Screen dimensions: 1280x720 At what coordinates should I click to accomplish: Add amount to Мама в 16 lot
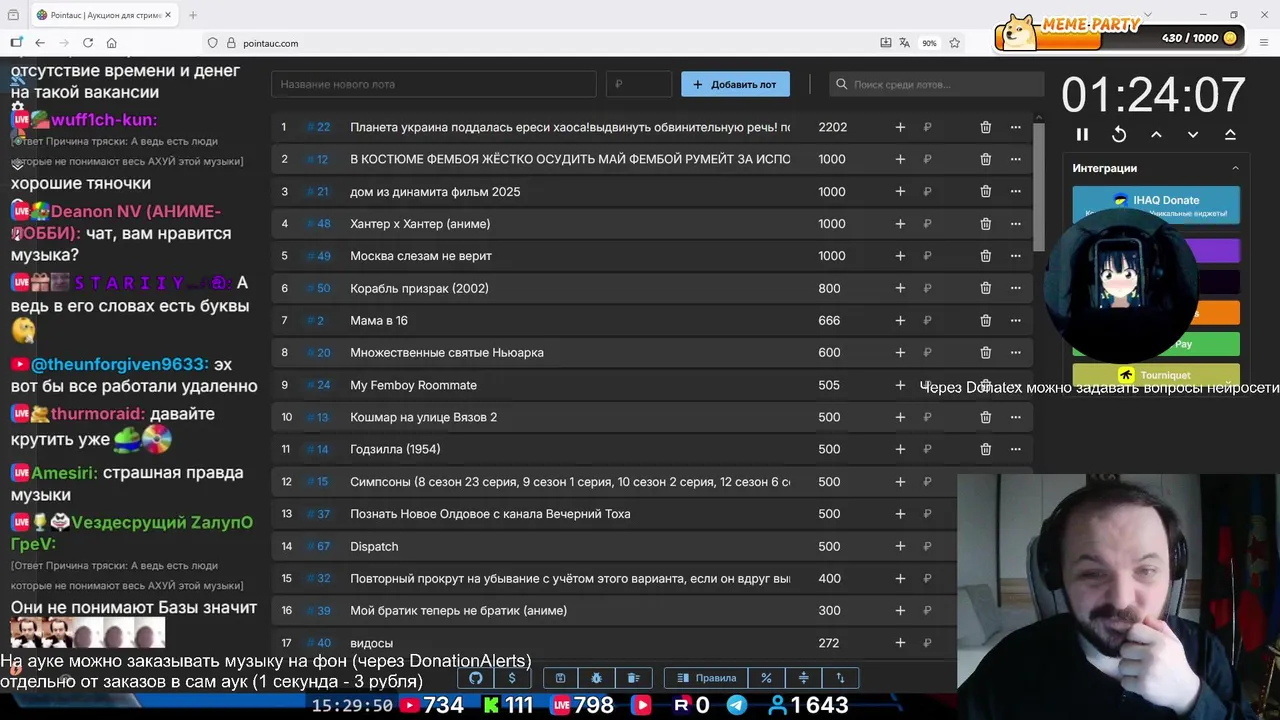tap(900, 320)
